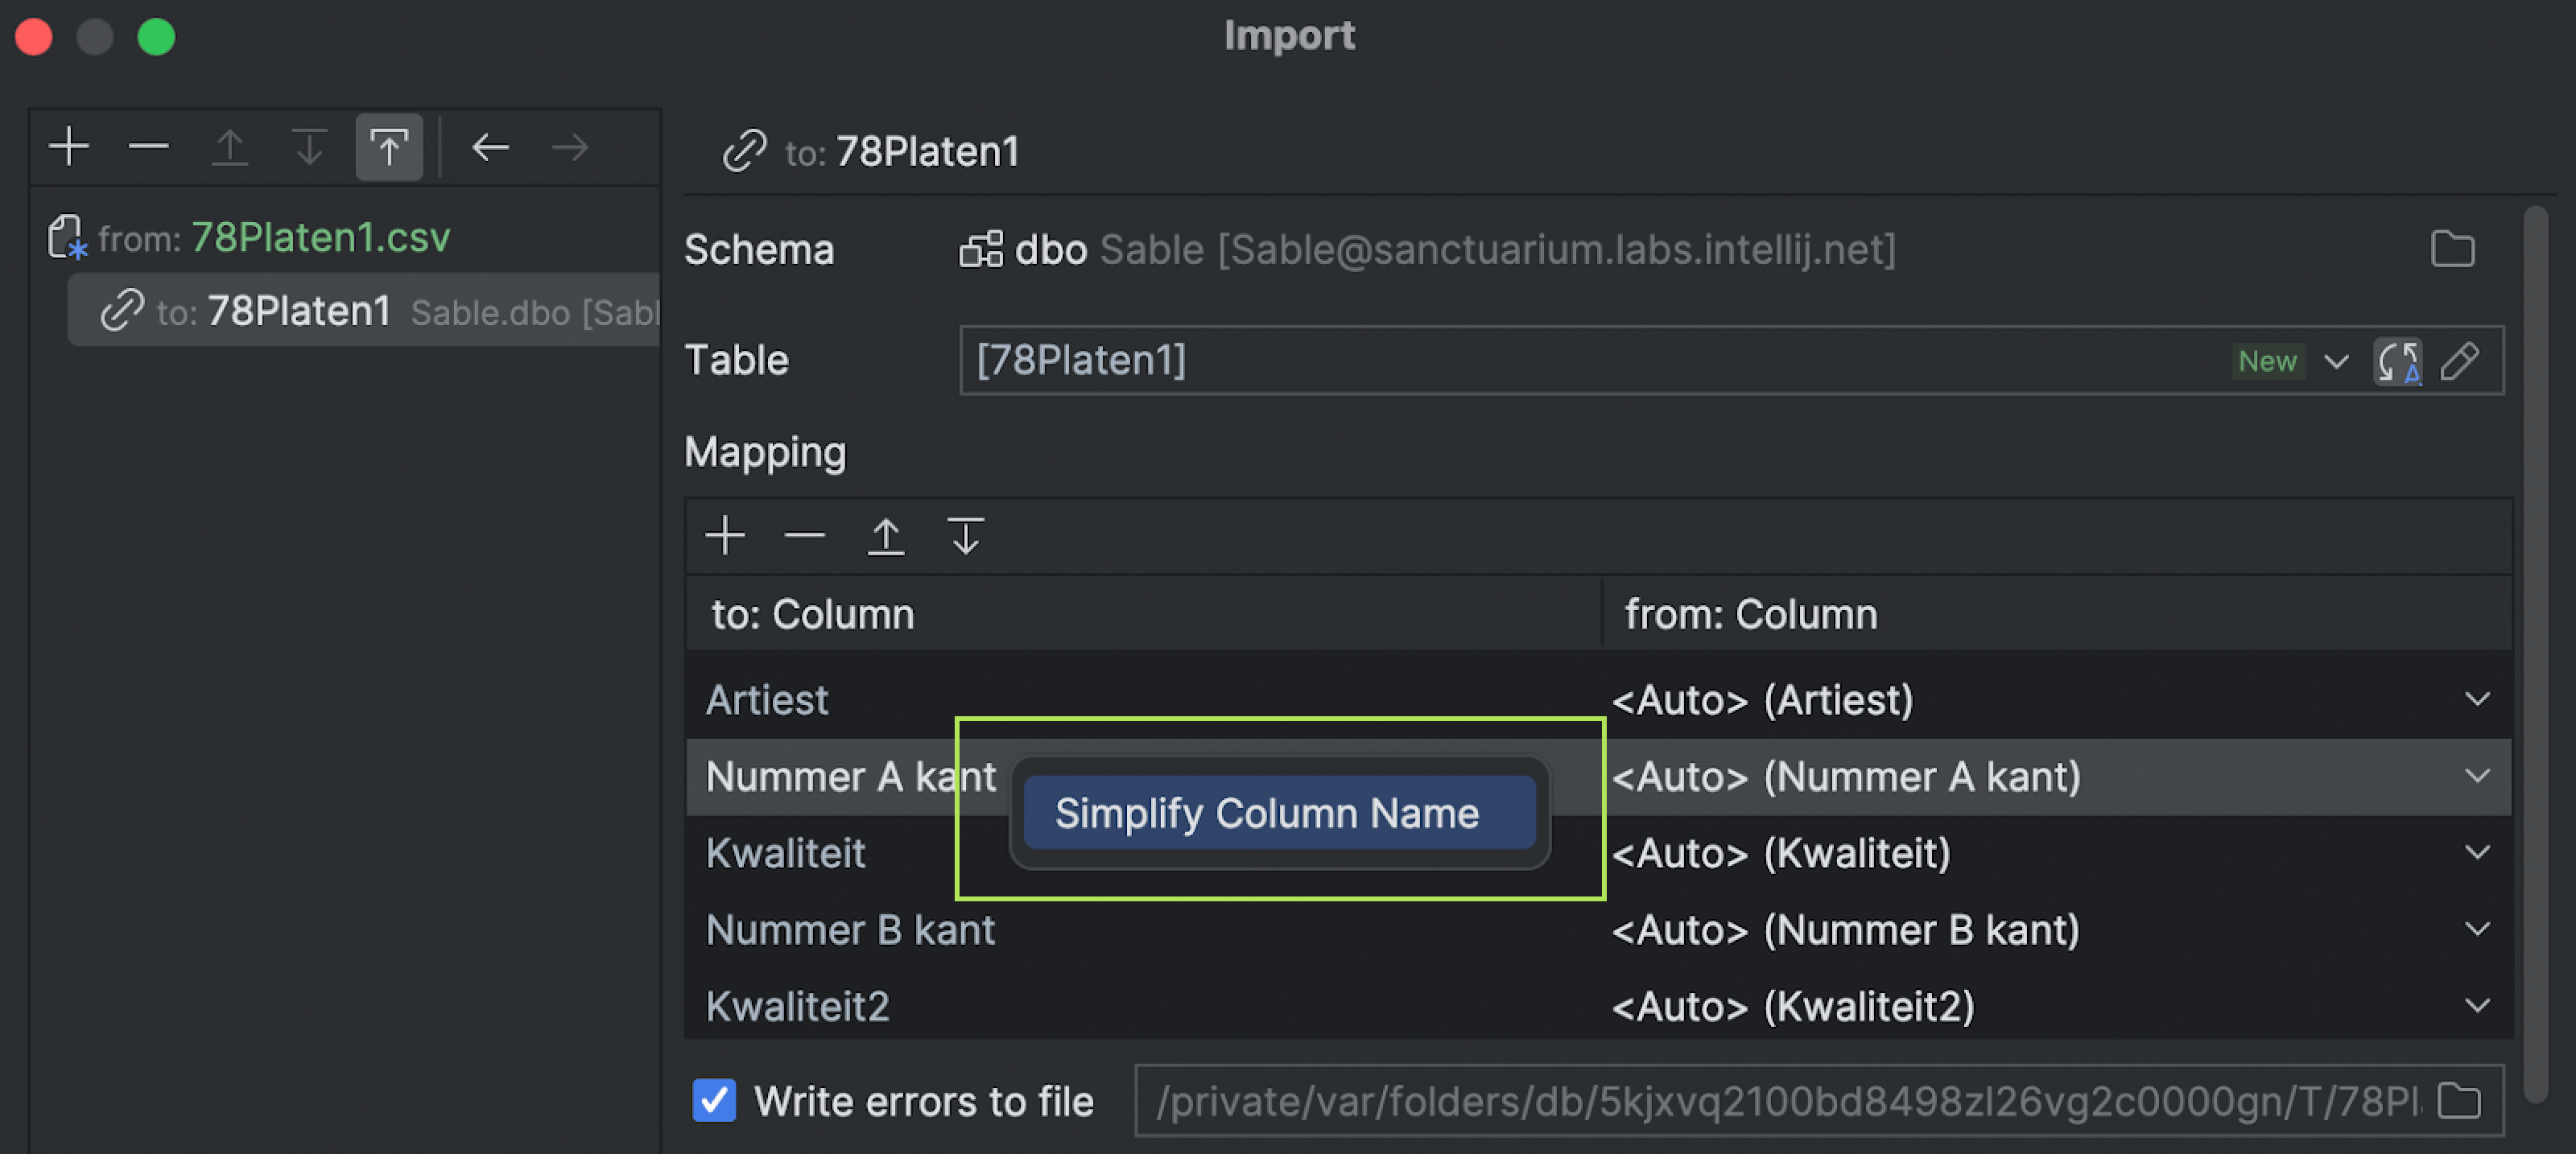Click the back arrow in left toolbar

tap(490, 147)
